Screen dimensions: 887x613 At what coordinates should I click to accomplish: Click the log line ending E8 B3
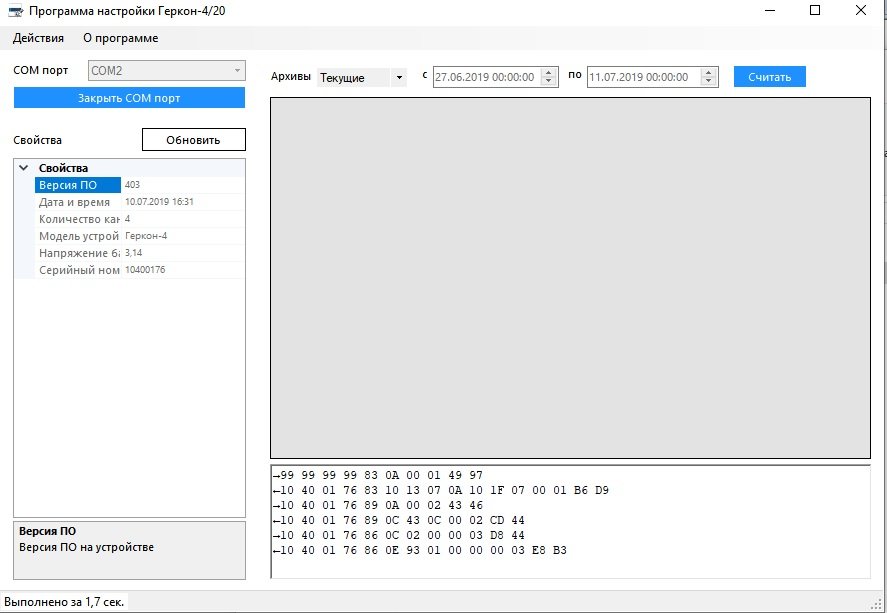[x=420, y=550]
